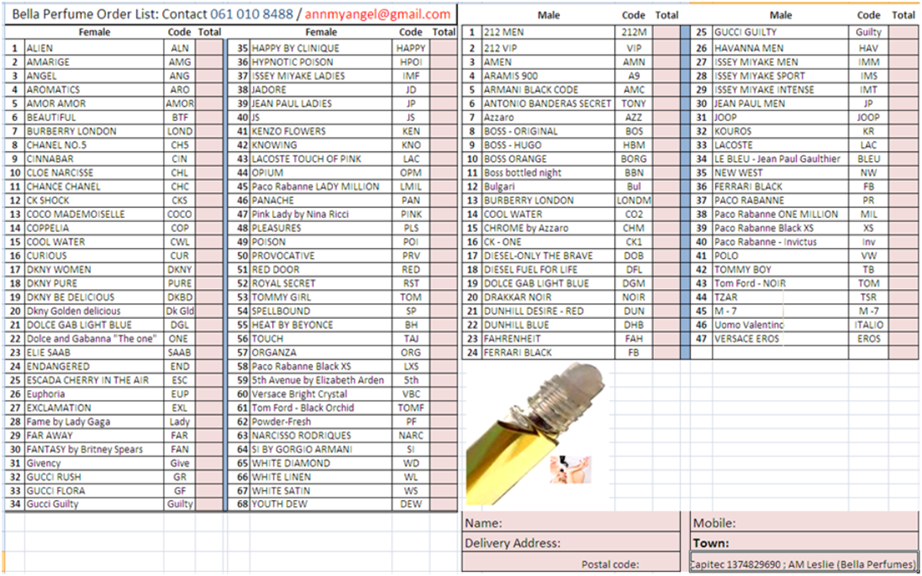The height and width of the screenshot is (576, 922).
Task: Click the NARC code cell
Action: point(410,436)
